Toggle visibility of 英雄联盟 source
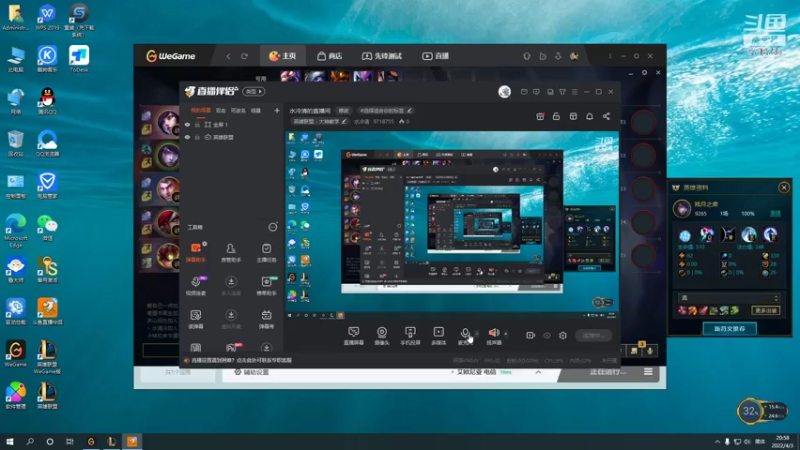Image resolution: width=800 pixels, height=450 pixels. tap(187, 137)
